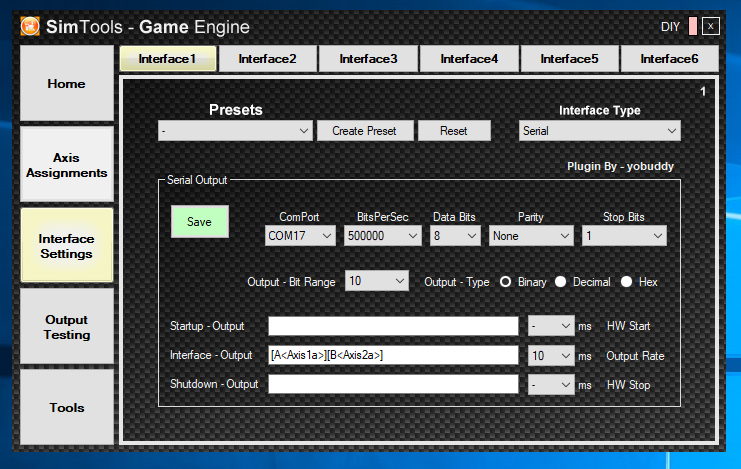Viewport: 741px width, 469px height.
Task: Click the 'Output Rate' label
Action: pos(635,356)
